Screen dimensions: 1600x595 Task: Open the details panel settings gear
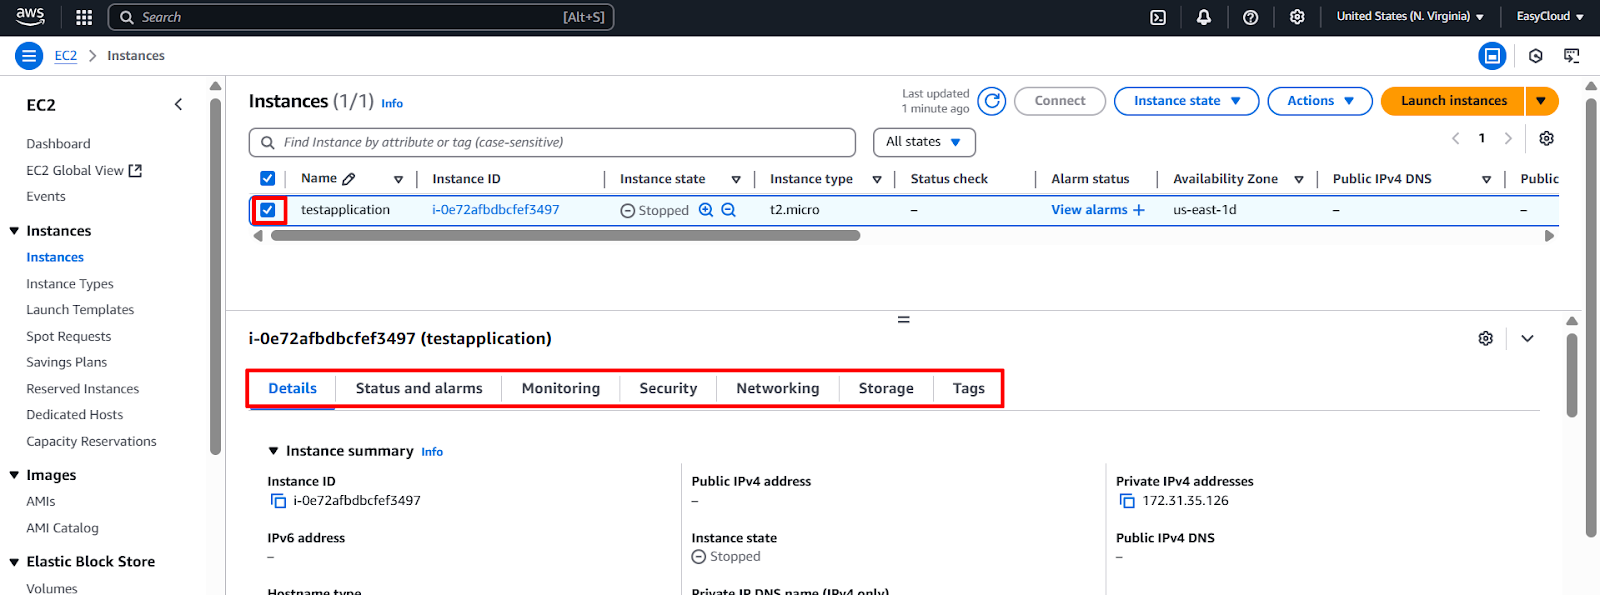pos(1486,338)
